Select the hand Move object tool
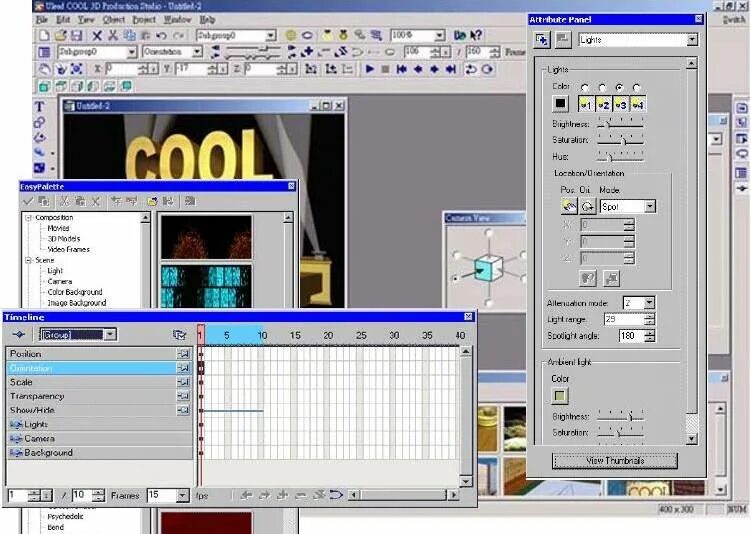 point(44,69)
